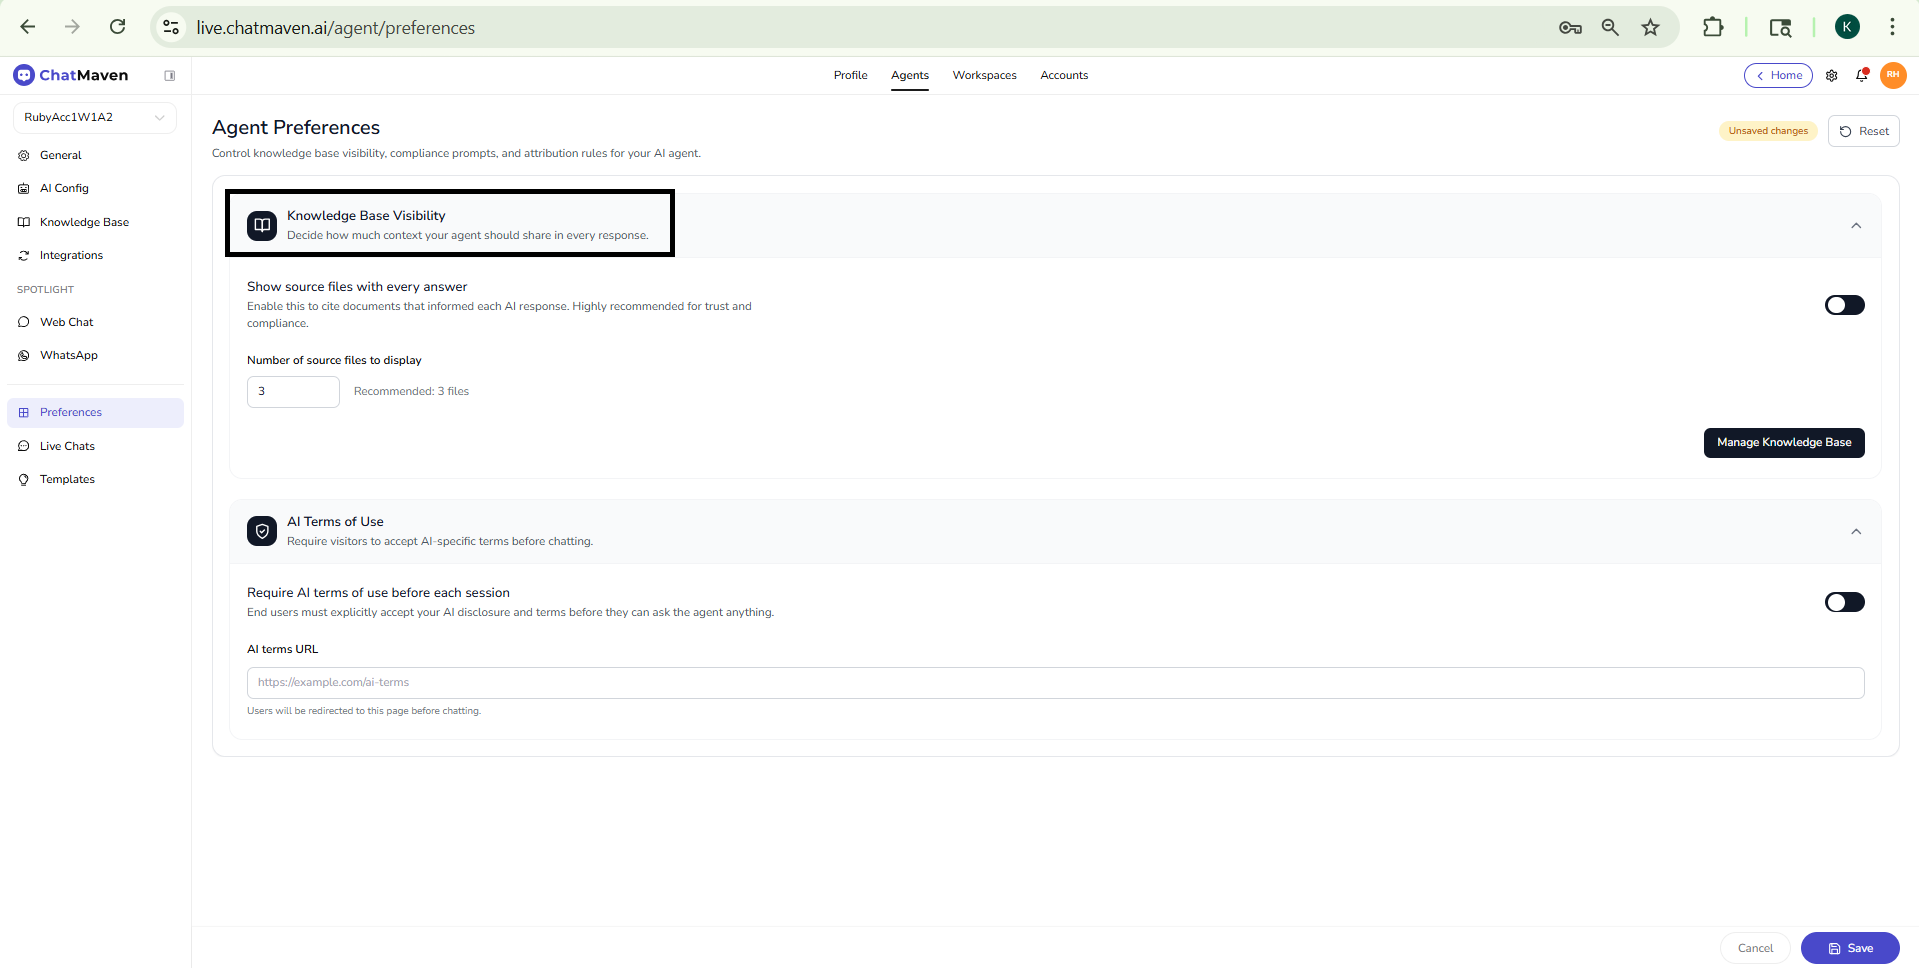
Task: Switch to the Accounts tab
Action: (x=1063, y=76)
